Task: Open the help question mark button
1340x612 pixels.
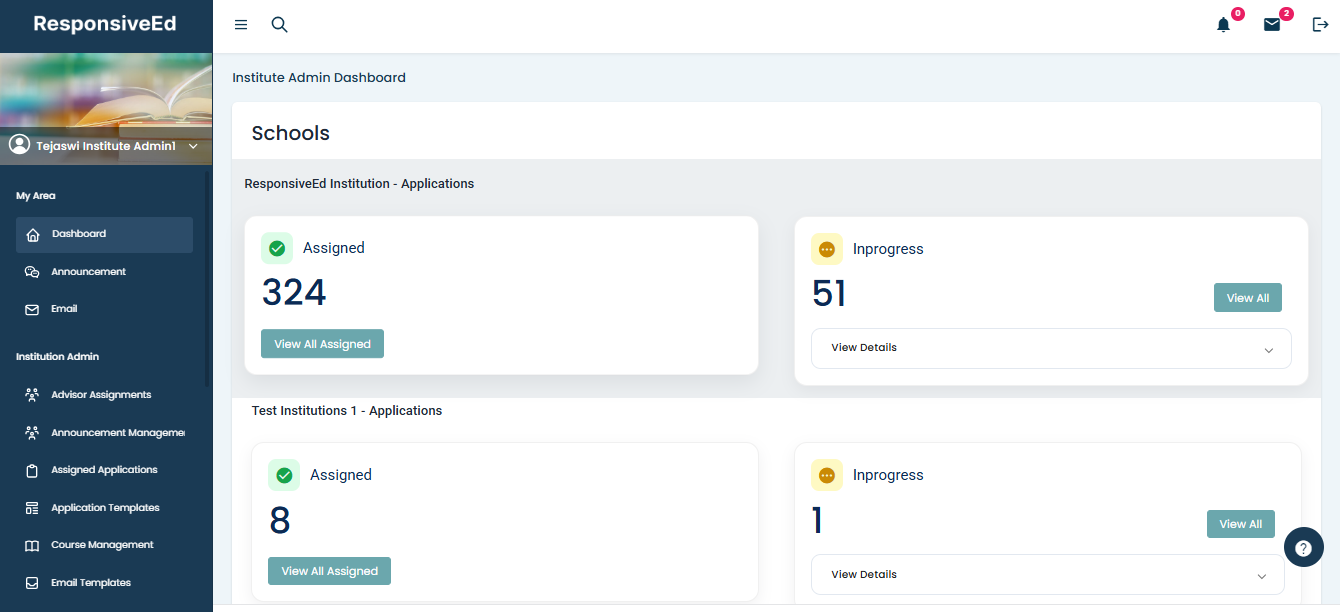Action: click(1303, 548)
